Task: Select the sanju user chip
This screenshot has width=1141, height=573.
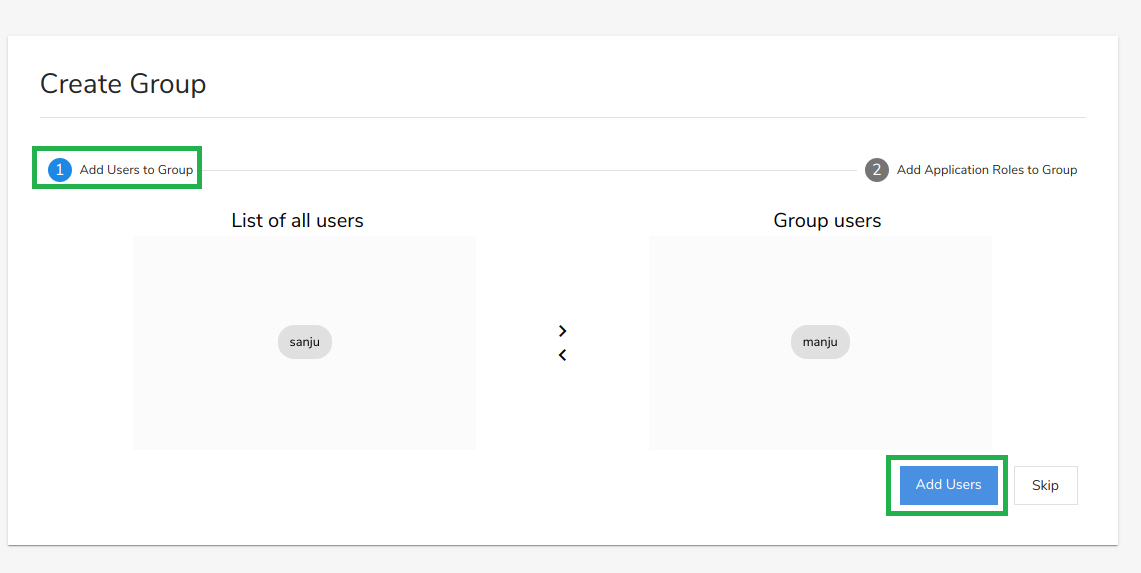Action: 304,342
